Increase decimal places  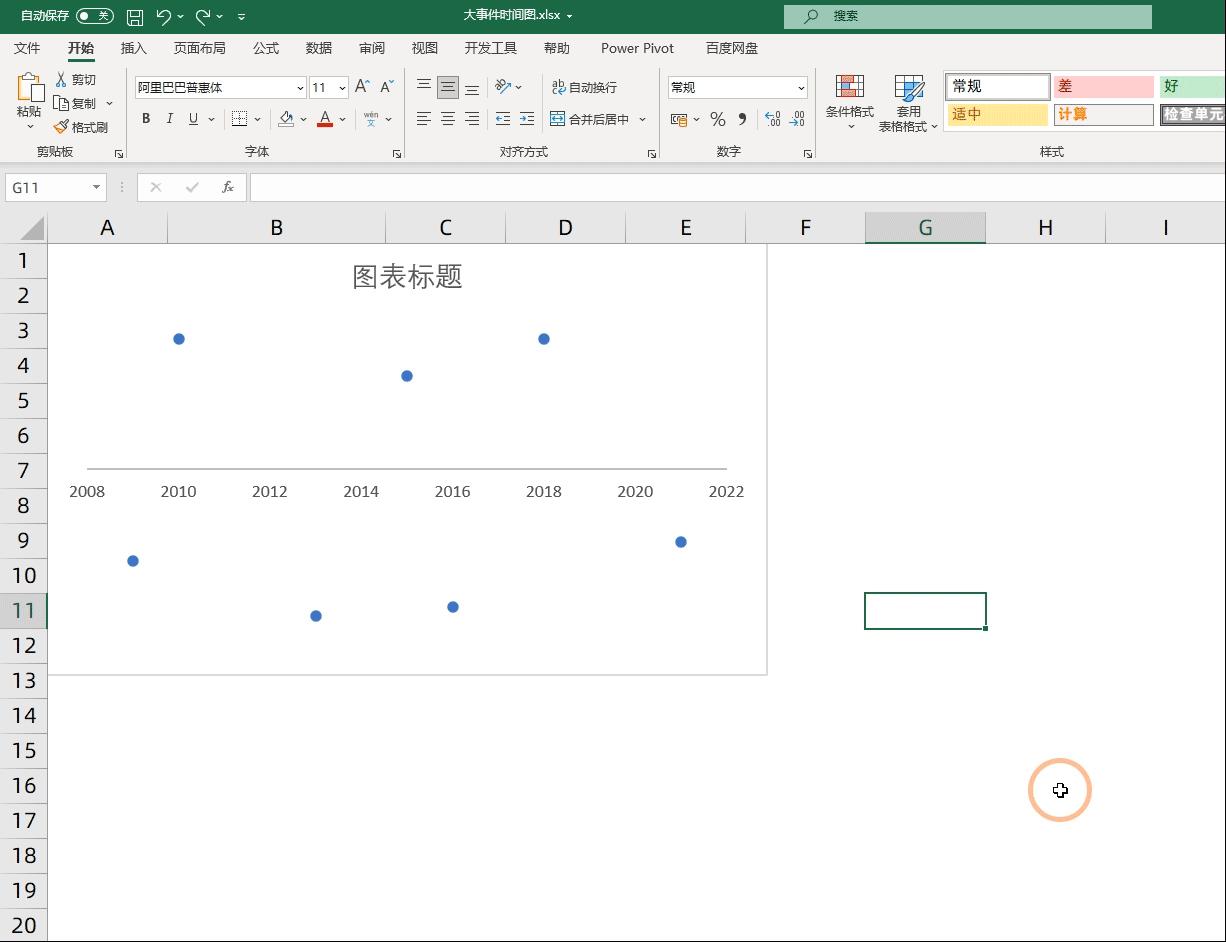coord(771,118)
